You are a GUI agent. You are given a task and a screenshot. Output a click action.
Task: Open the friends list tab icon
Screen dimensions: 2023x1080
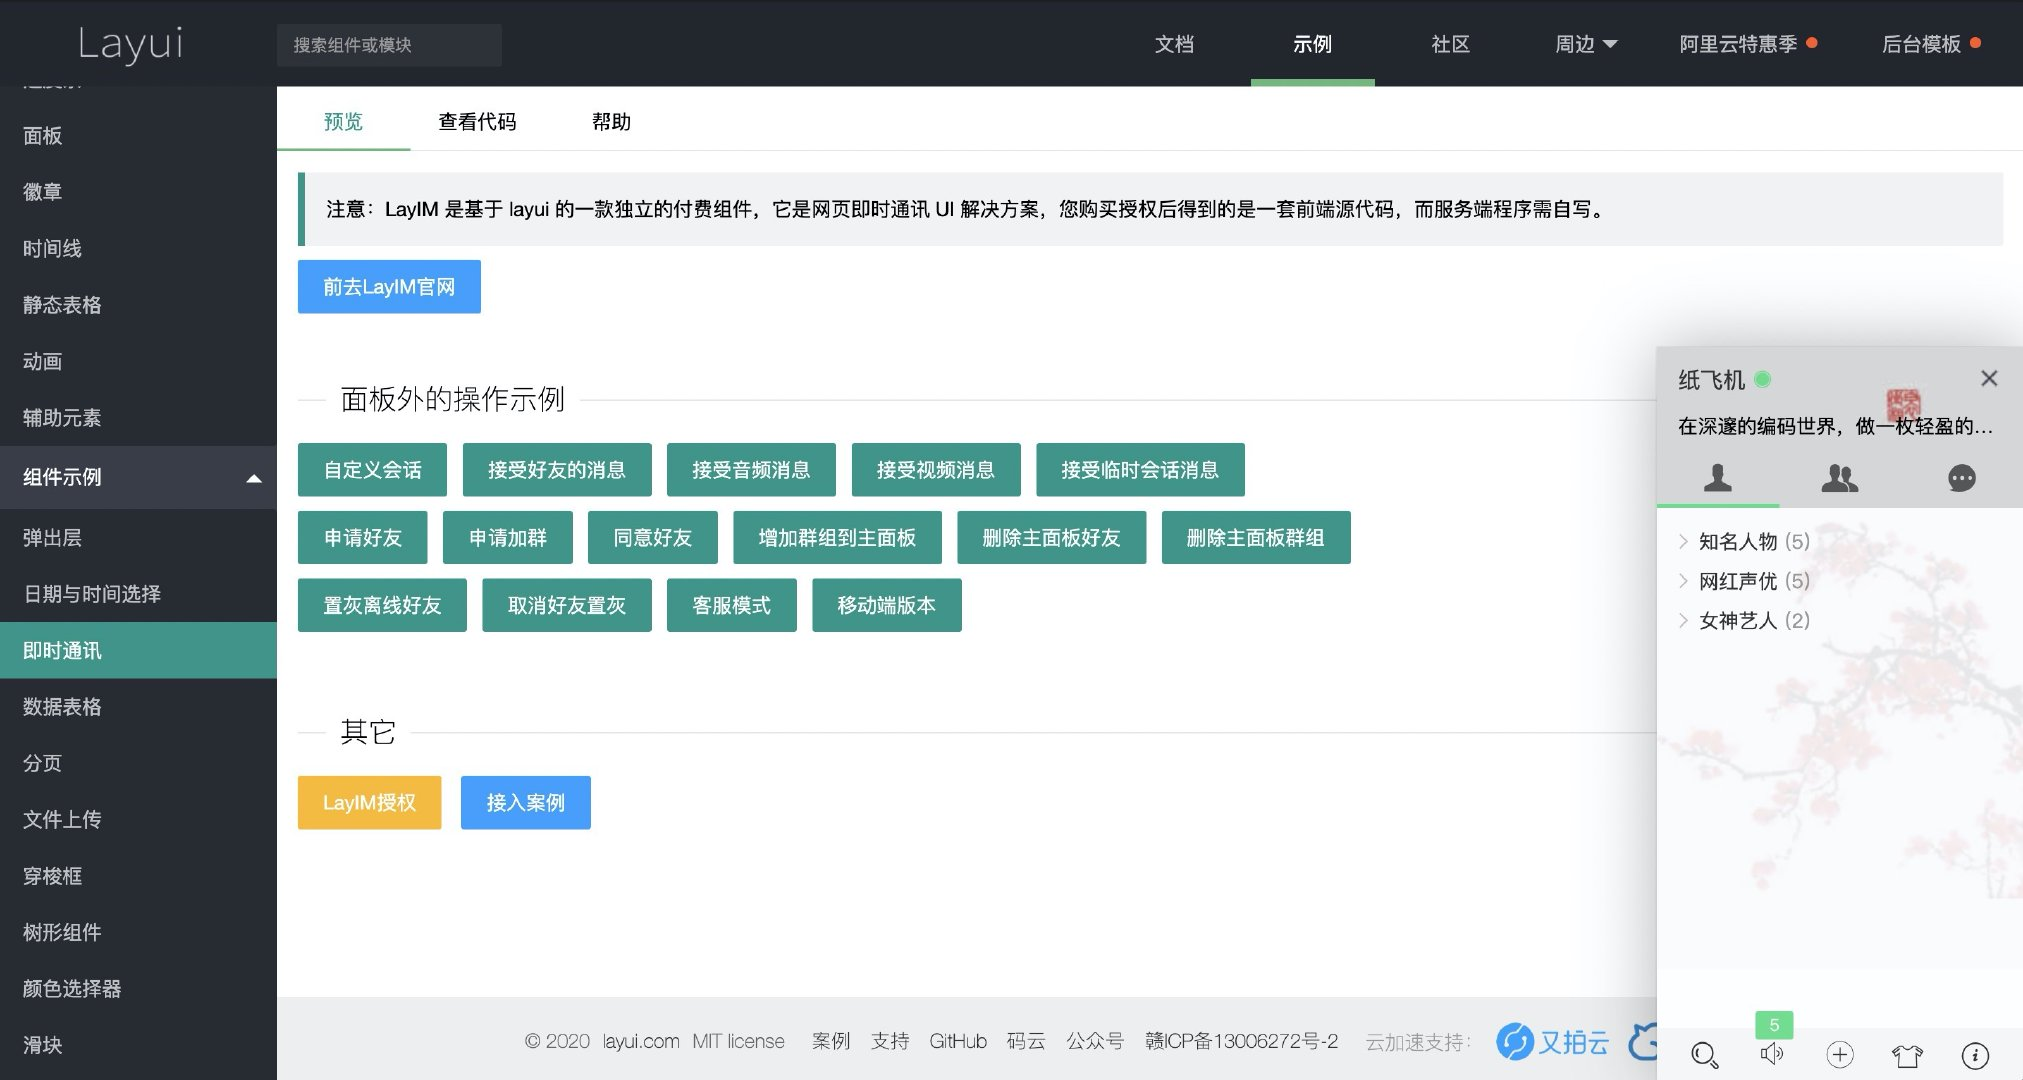coord(1717,478)
